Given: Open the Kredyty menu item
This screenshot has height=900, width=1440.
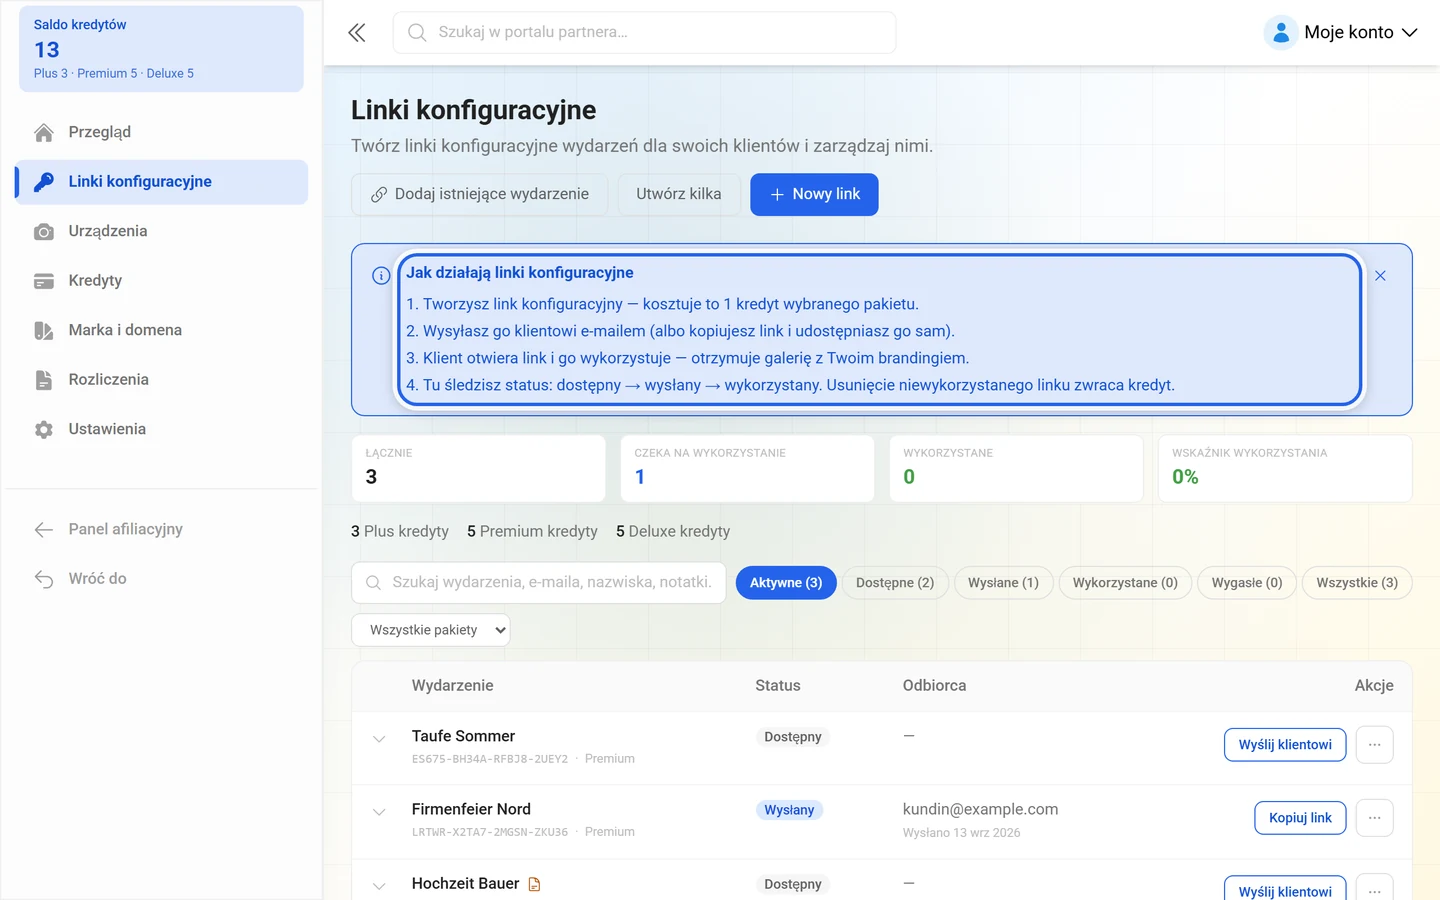Looking at the screenshot, I should click(x=161, y=281).
